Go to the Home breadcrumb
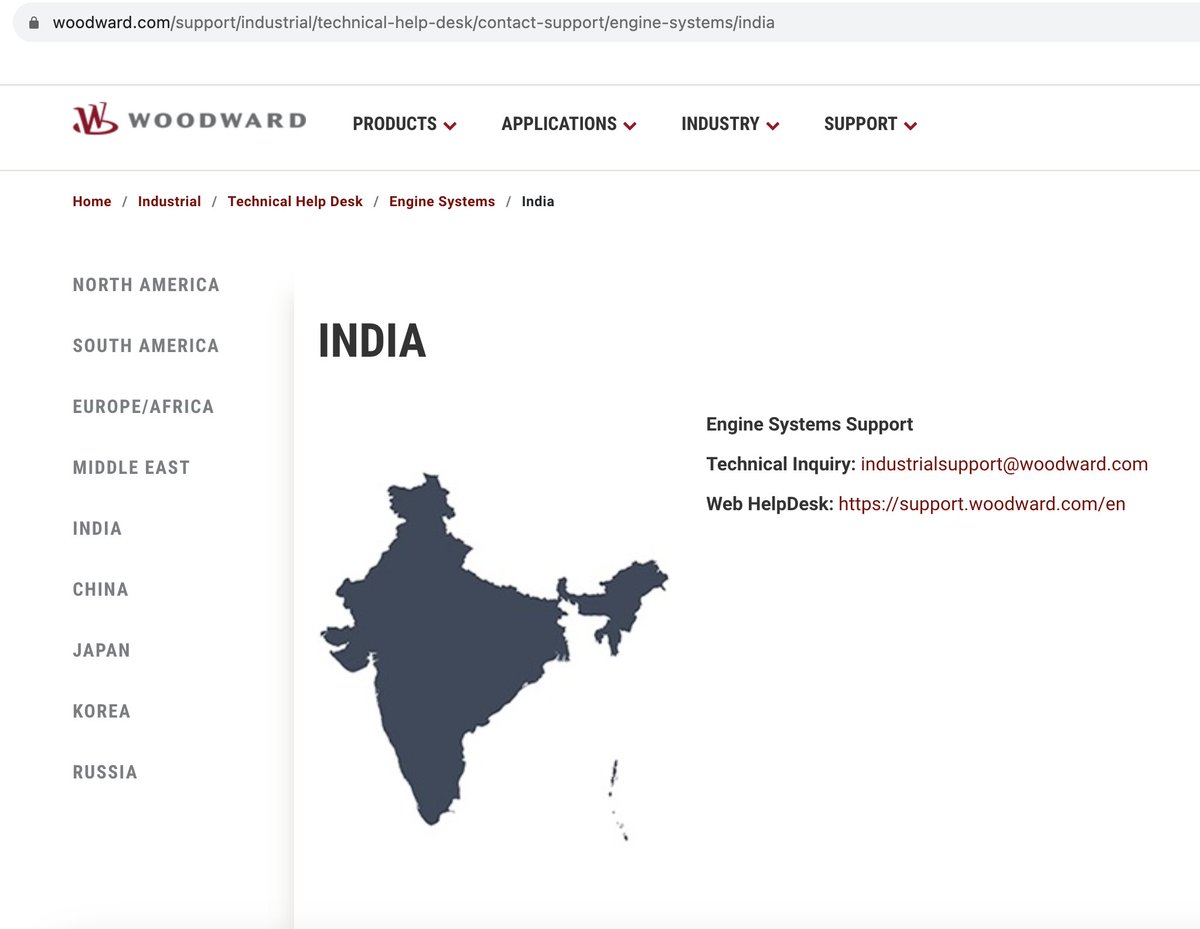Viewport: 1200px width, 929px height. point(92,202)
